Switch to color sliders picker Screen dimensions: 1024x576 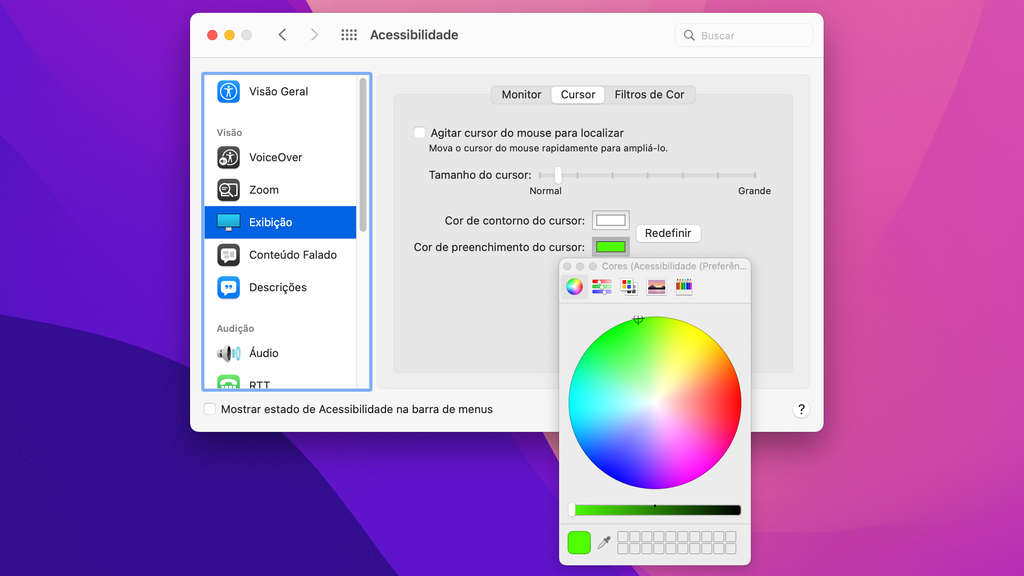tap(601, 287)
